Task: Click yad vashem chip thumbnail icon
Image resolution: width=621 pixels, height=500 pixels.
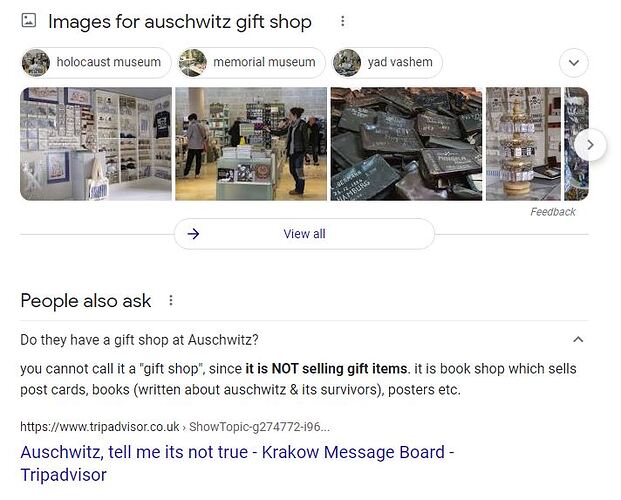Action: pyautogui.click(x=347, y=63)
